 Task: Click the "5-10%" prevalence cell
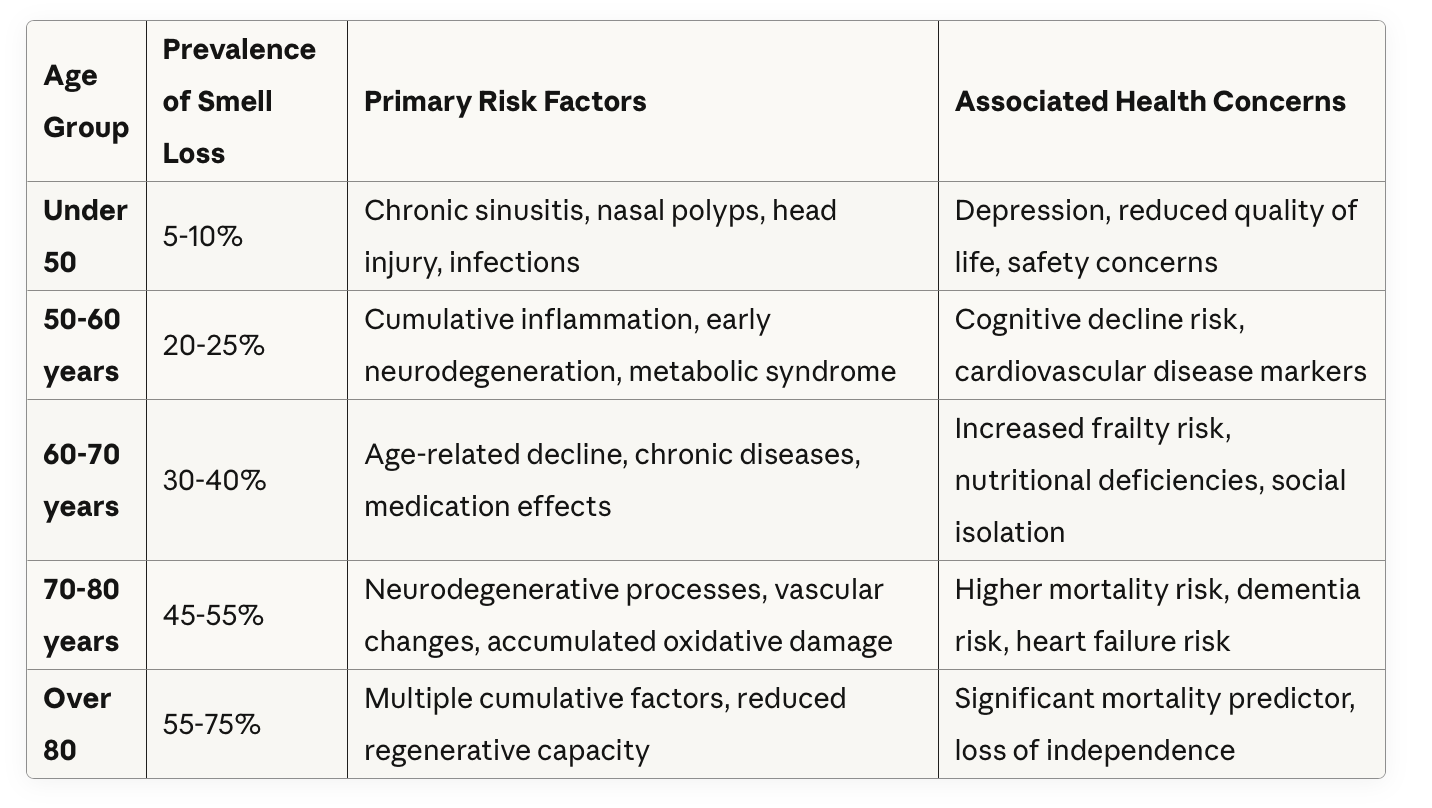coord(203,237)
